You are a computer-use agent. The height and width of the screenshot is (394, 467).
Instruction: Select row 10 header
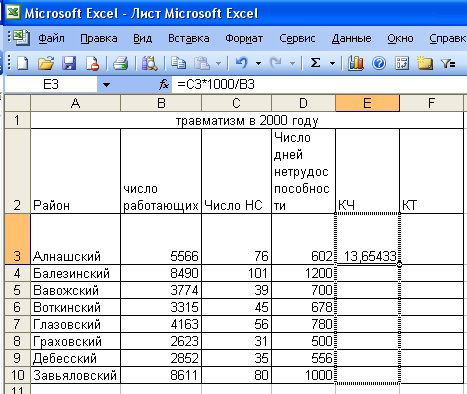coord(17,375)
